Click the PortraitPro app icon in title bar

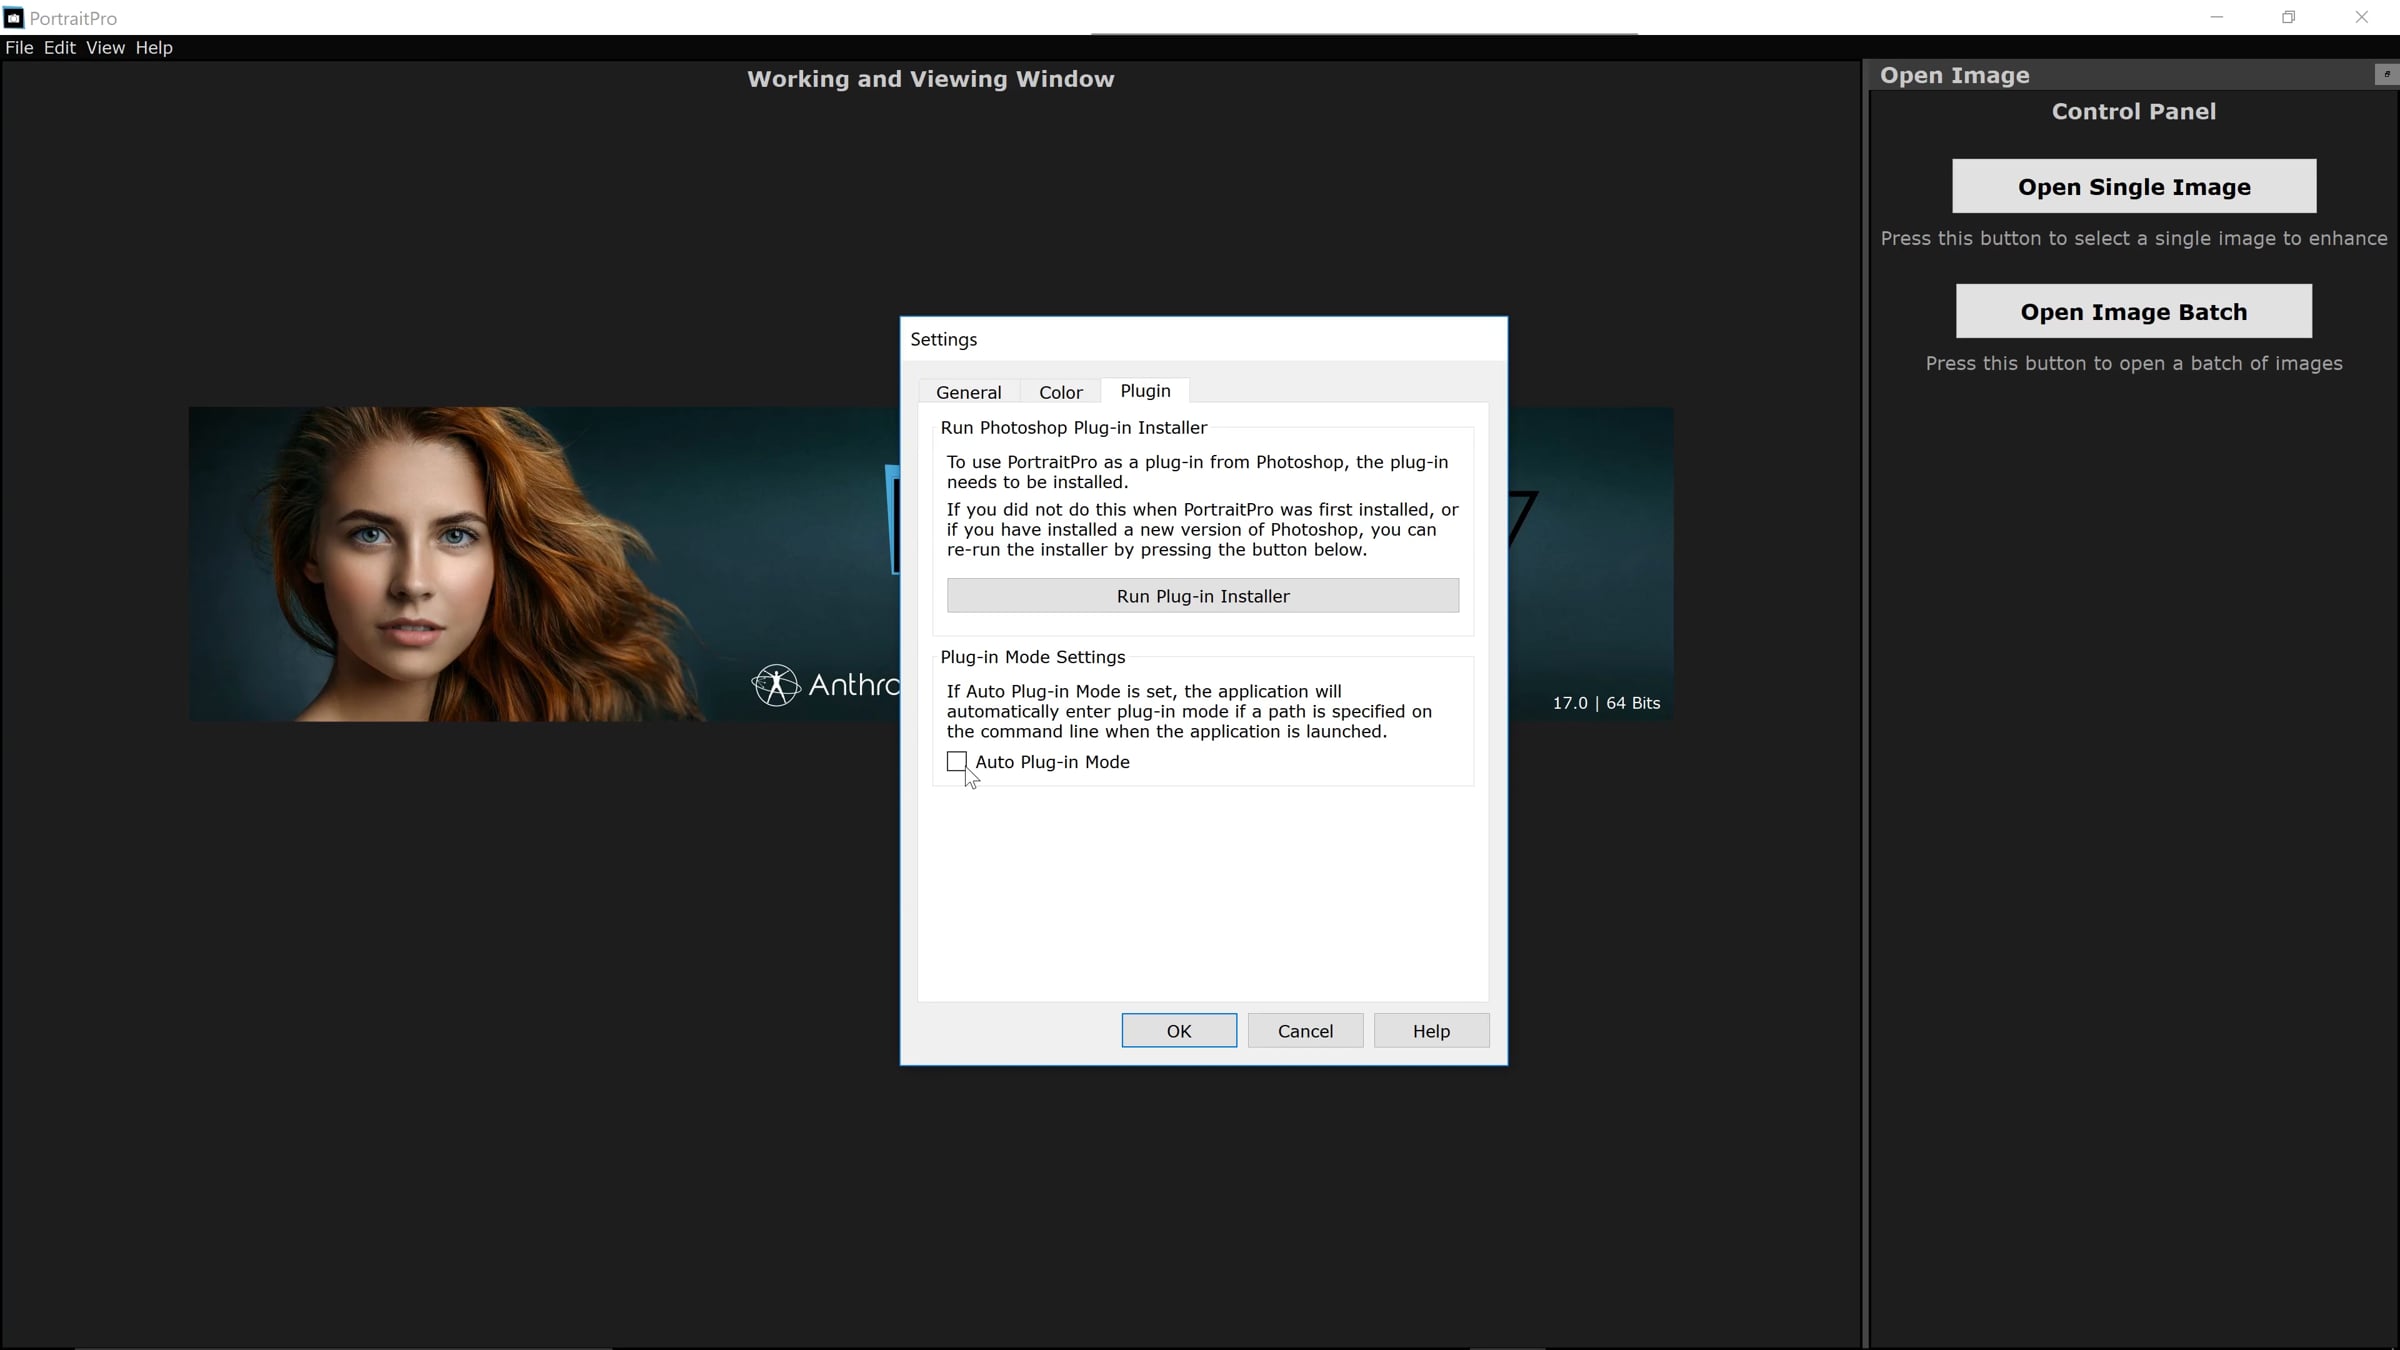(14, 18)
